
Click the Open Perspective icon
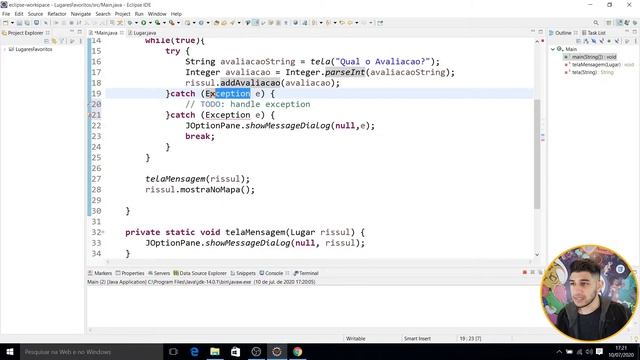tap(609, 23)
